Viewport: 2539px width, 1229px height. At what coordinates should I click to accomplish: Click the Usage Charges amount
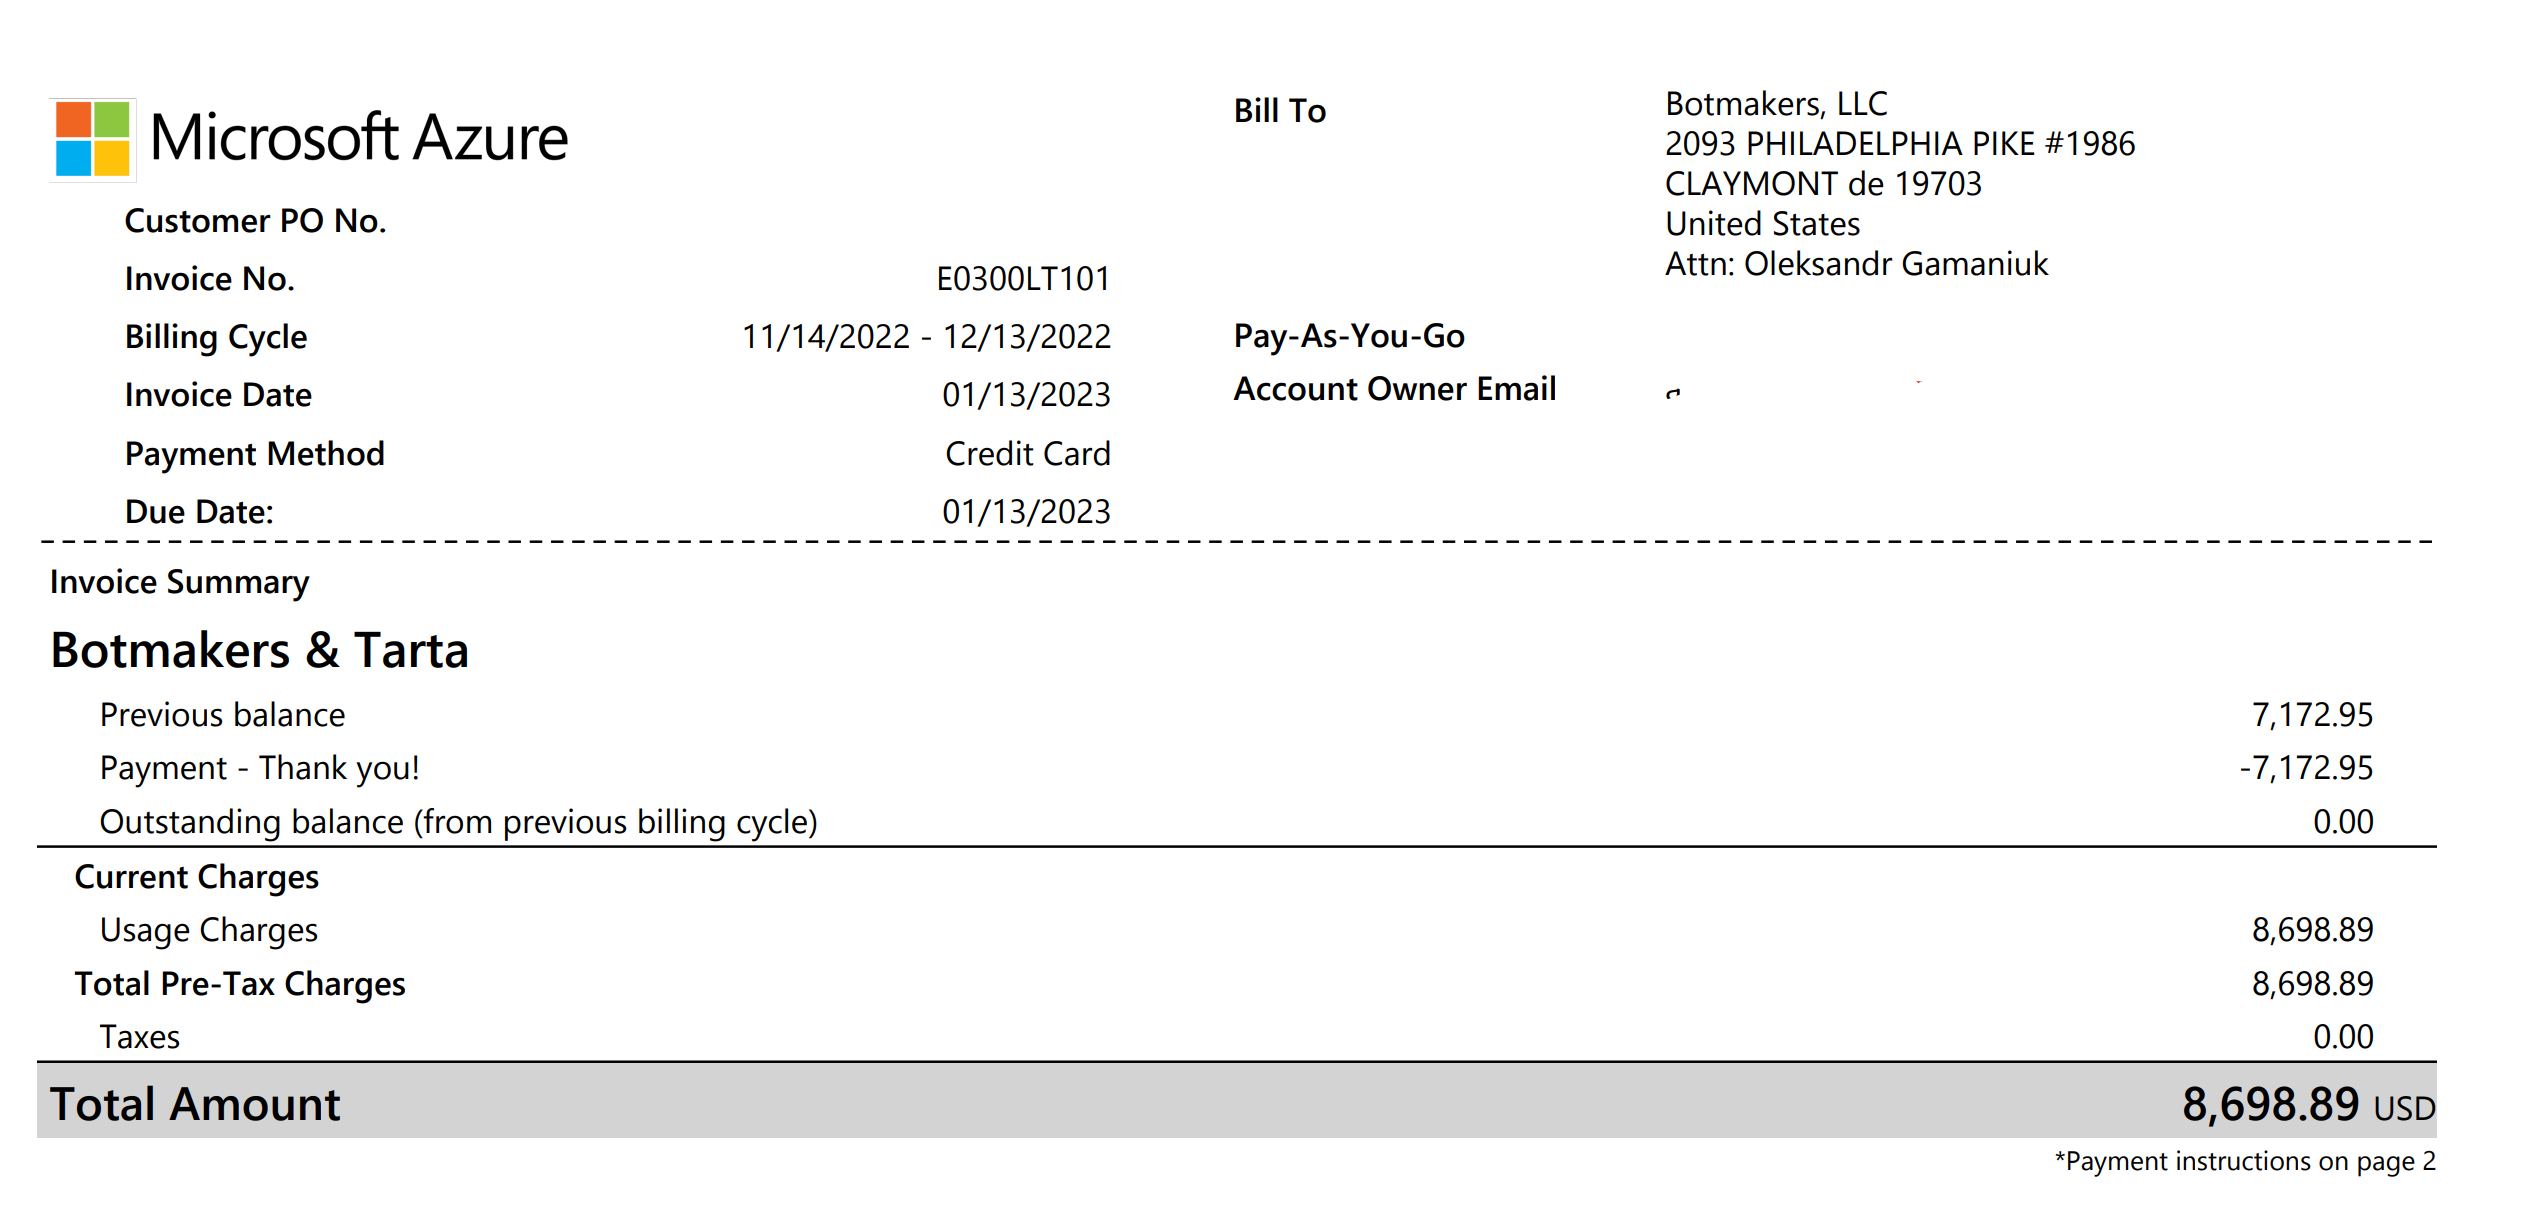(2311, 930)
